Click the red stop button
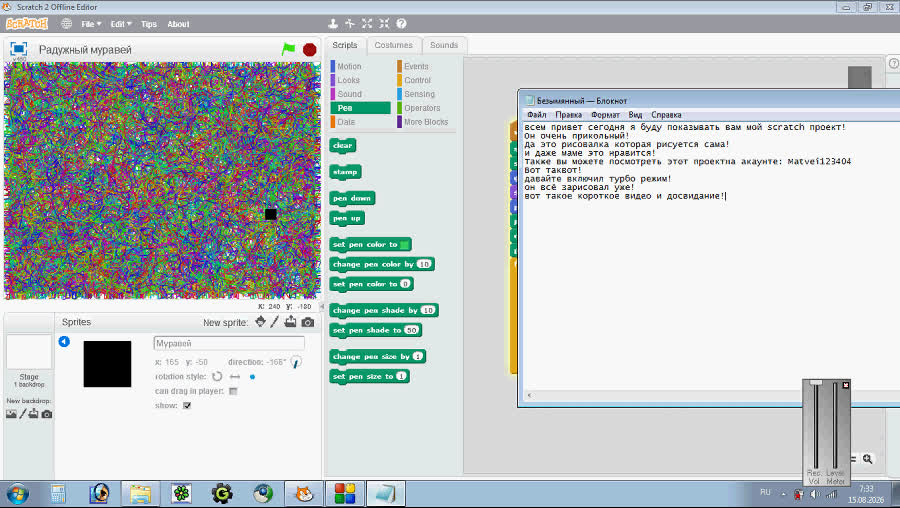 click(309, 50)
